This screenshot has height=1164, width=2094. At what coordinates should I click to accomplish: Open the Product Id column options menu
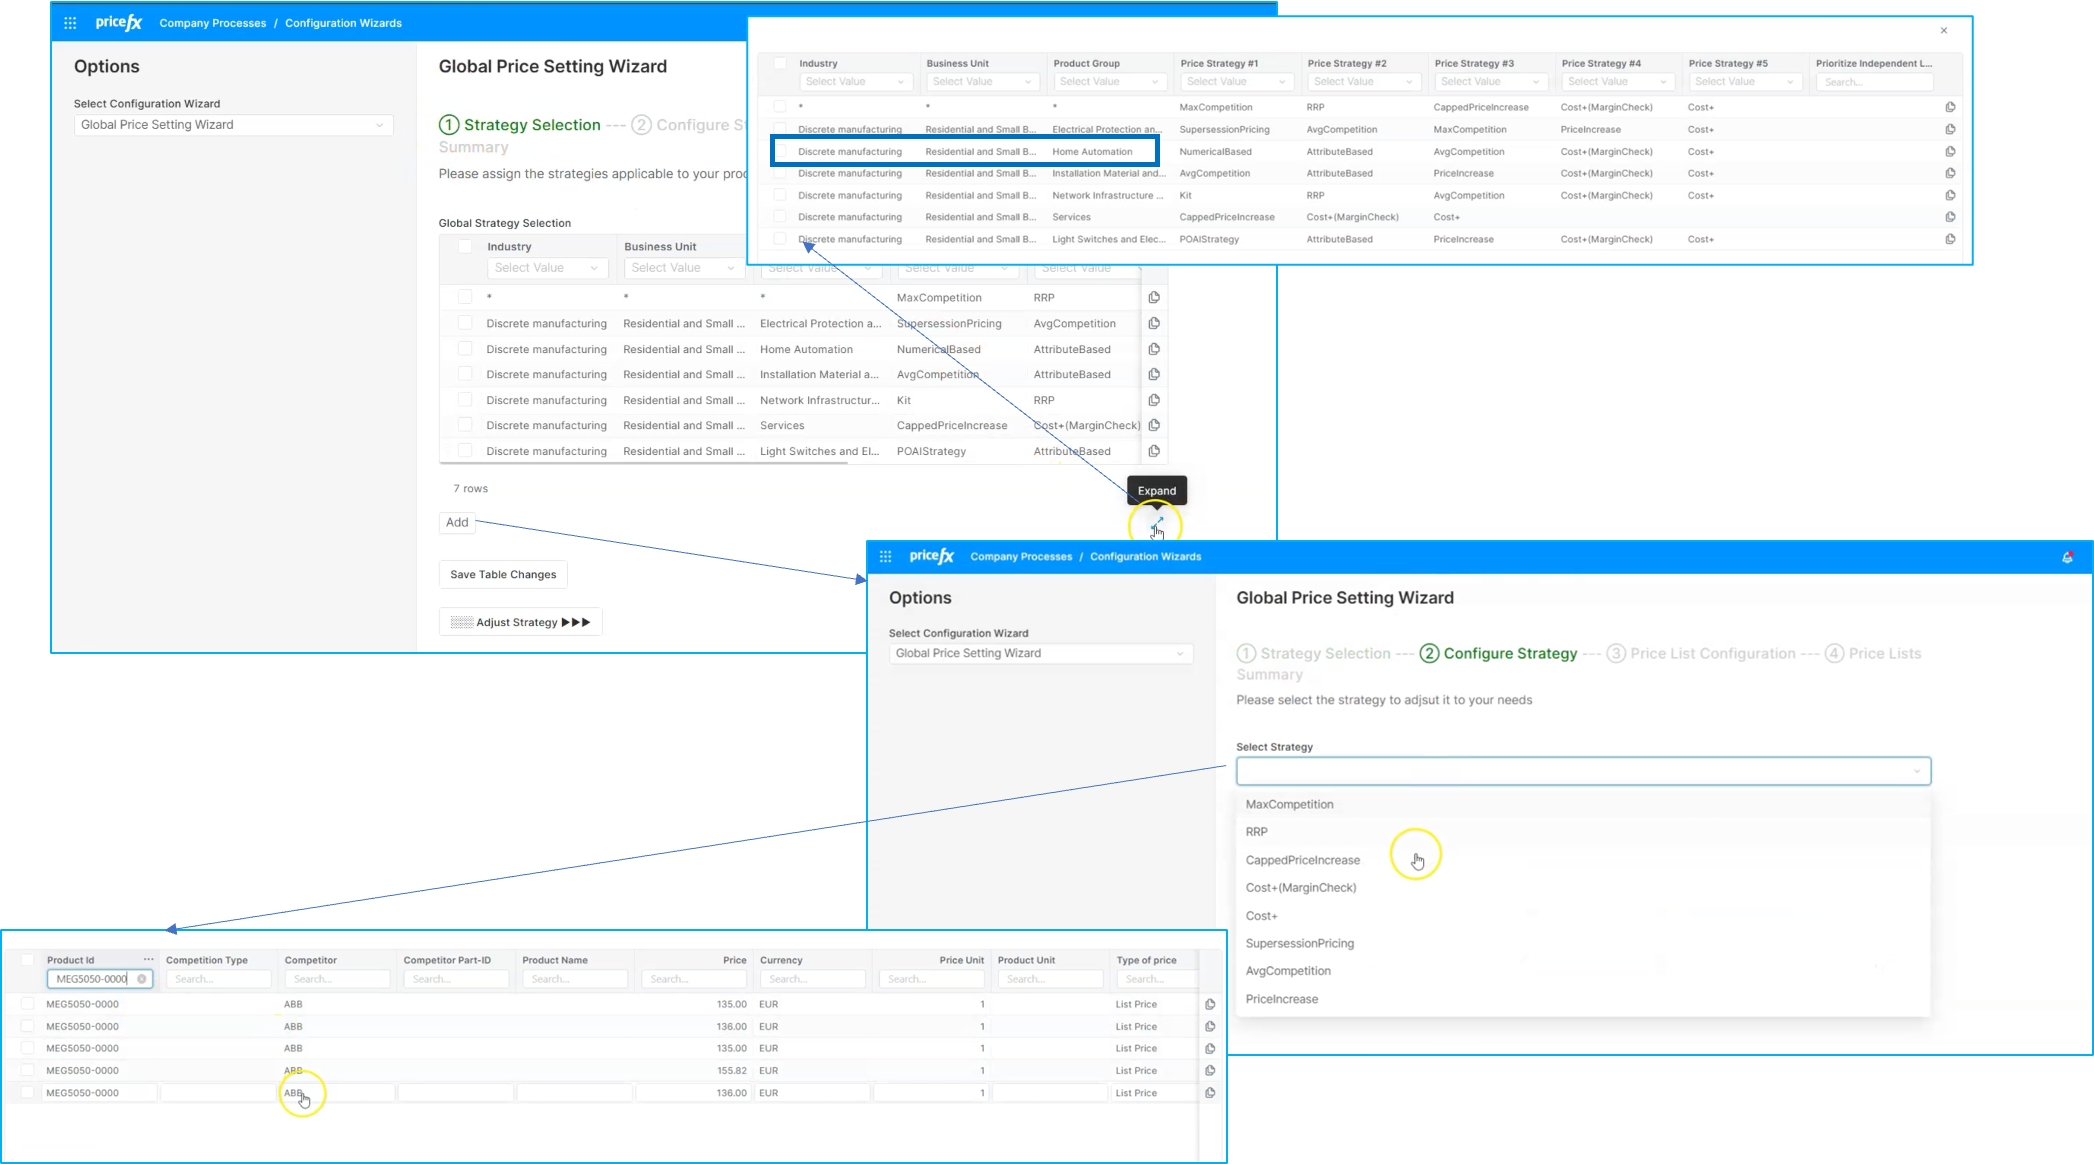pos(149,959)
